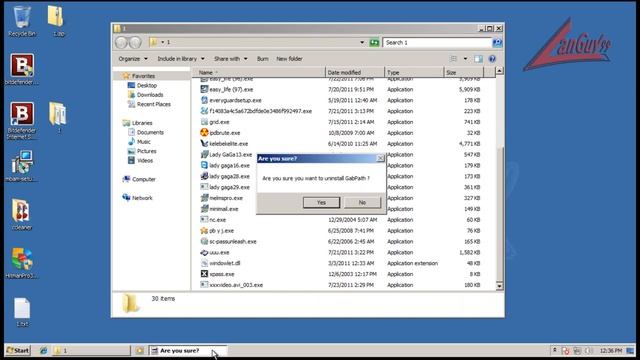Click file list scroll up arrow
Image resolution: width=640 pixels, height=360 pixels.
click(499, 71)
